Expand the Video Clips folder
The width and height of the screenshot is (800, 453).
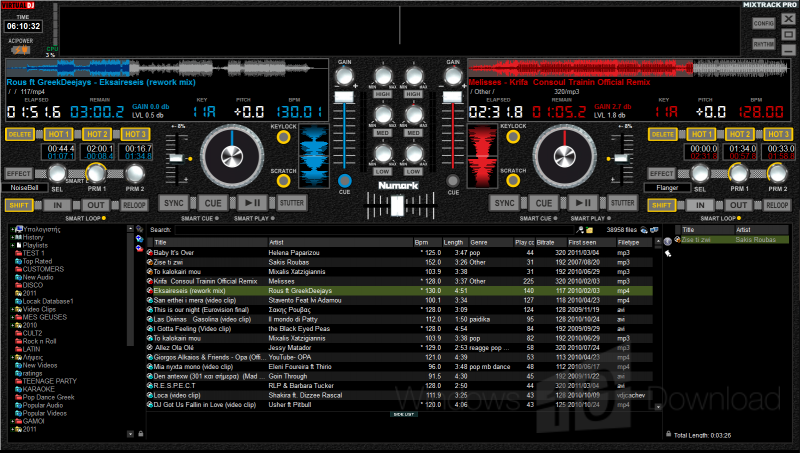(x=12, y=309)
